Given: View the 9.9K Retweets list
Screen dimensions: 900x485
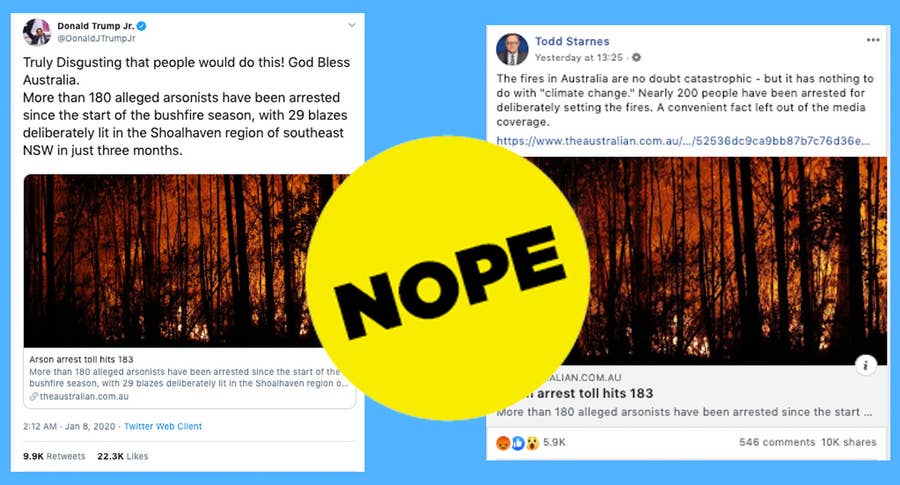Looking at the screenshot, I should point(54,456).
